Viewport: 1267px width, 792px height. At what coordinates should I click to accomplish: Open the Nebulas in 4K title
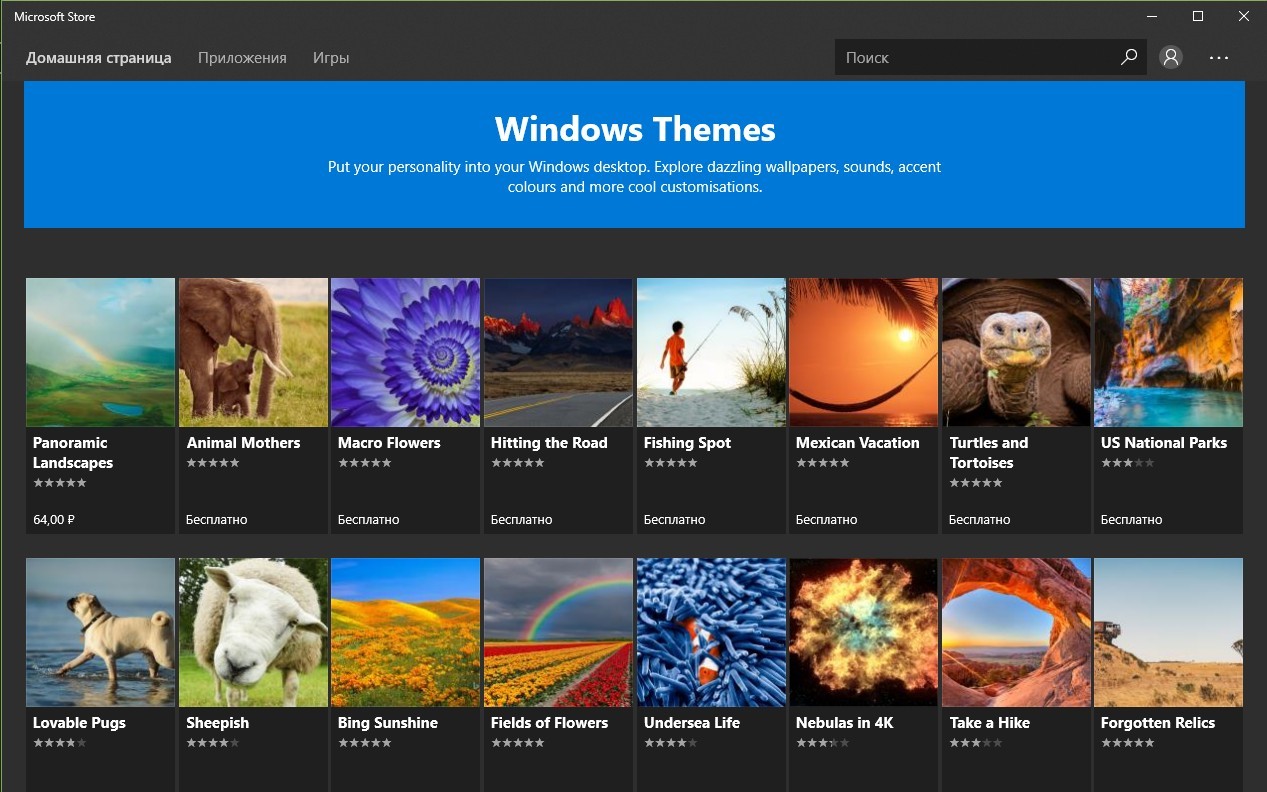pyautogui.click(x=845, y=723)
